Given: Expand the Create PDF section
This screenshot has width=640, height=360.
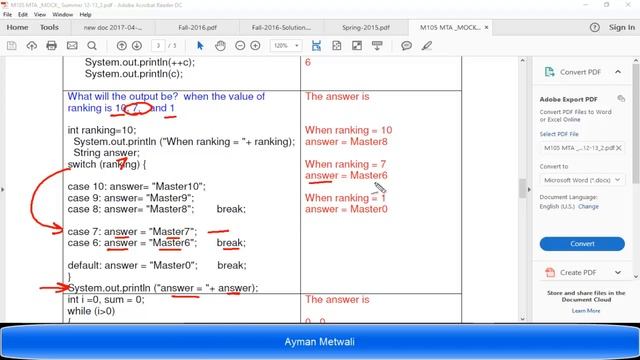Looking at the screenshot, I should (x=618, y=272).
